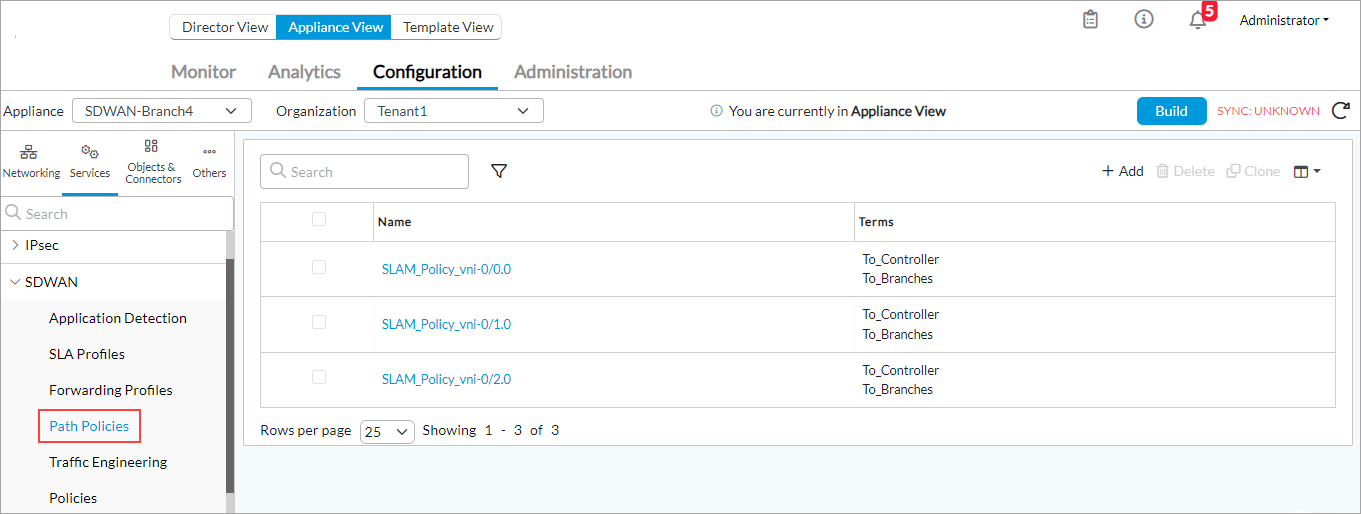Open the Others sidebar icon
Viewport: 1361px width, 514px height.
click(x=209, y=162)
